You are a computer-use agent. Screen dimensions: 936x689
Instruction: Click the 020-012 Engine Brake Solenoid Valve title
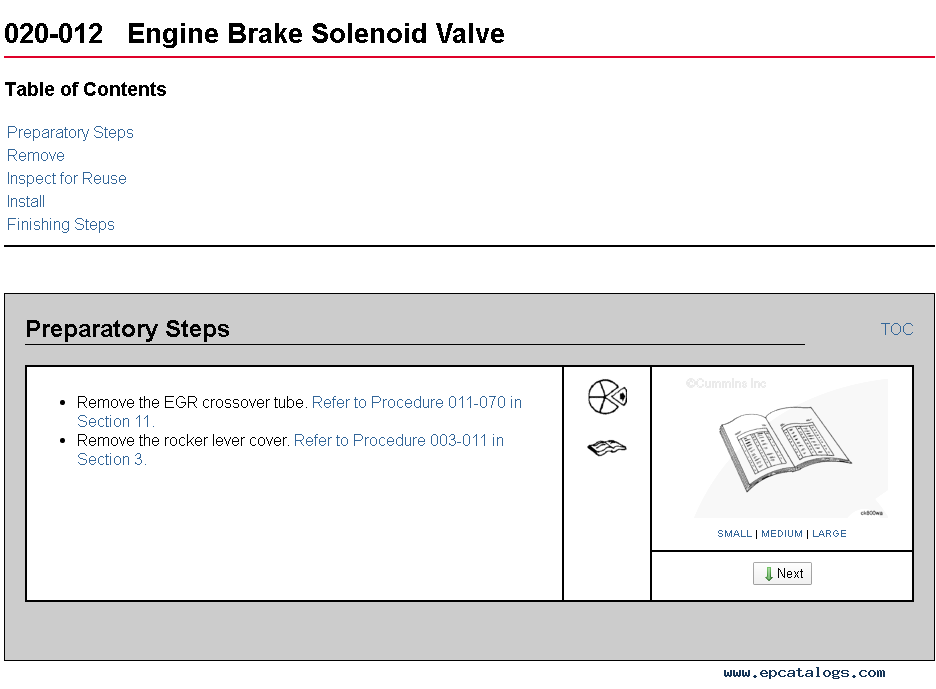tap(254, 33)
